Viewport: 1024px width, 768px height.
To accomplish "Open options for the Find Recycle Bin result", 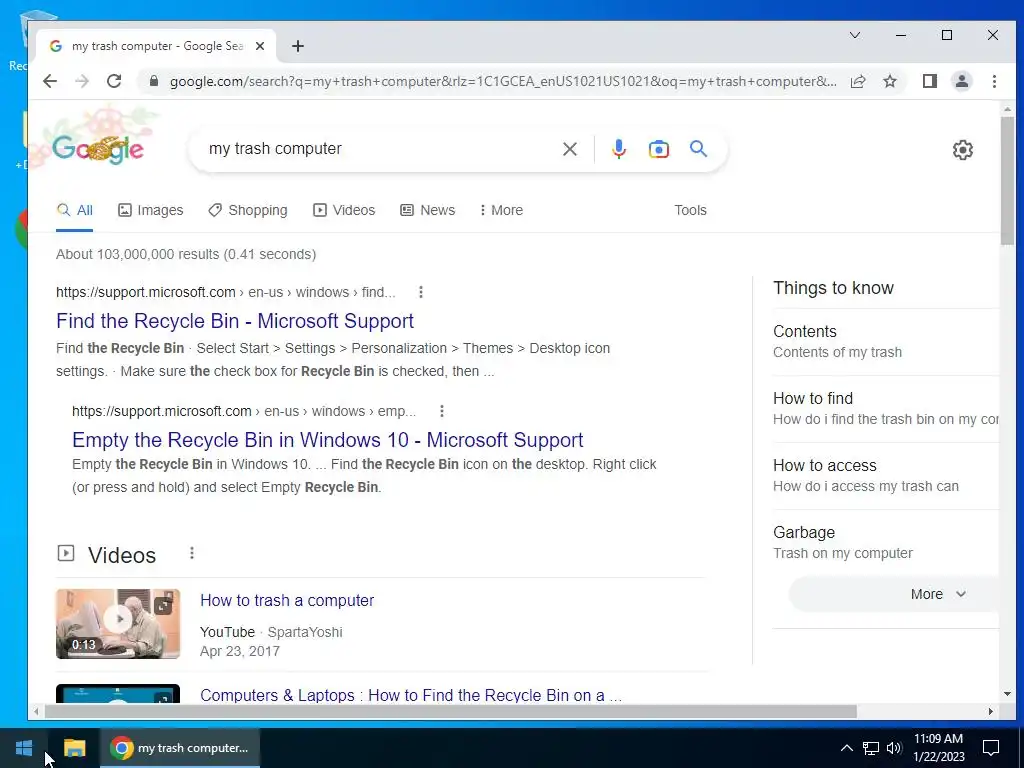I will click(x=421, y=292).
